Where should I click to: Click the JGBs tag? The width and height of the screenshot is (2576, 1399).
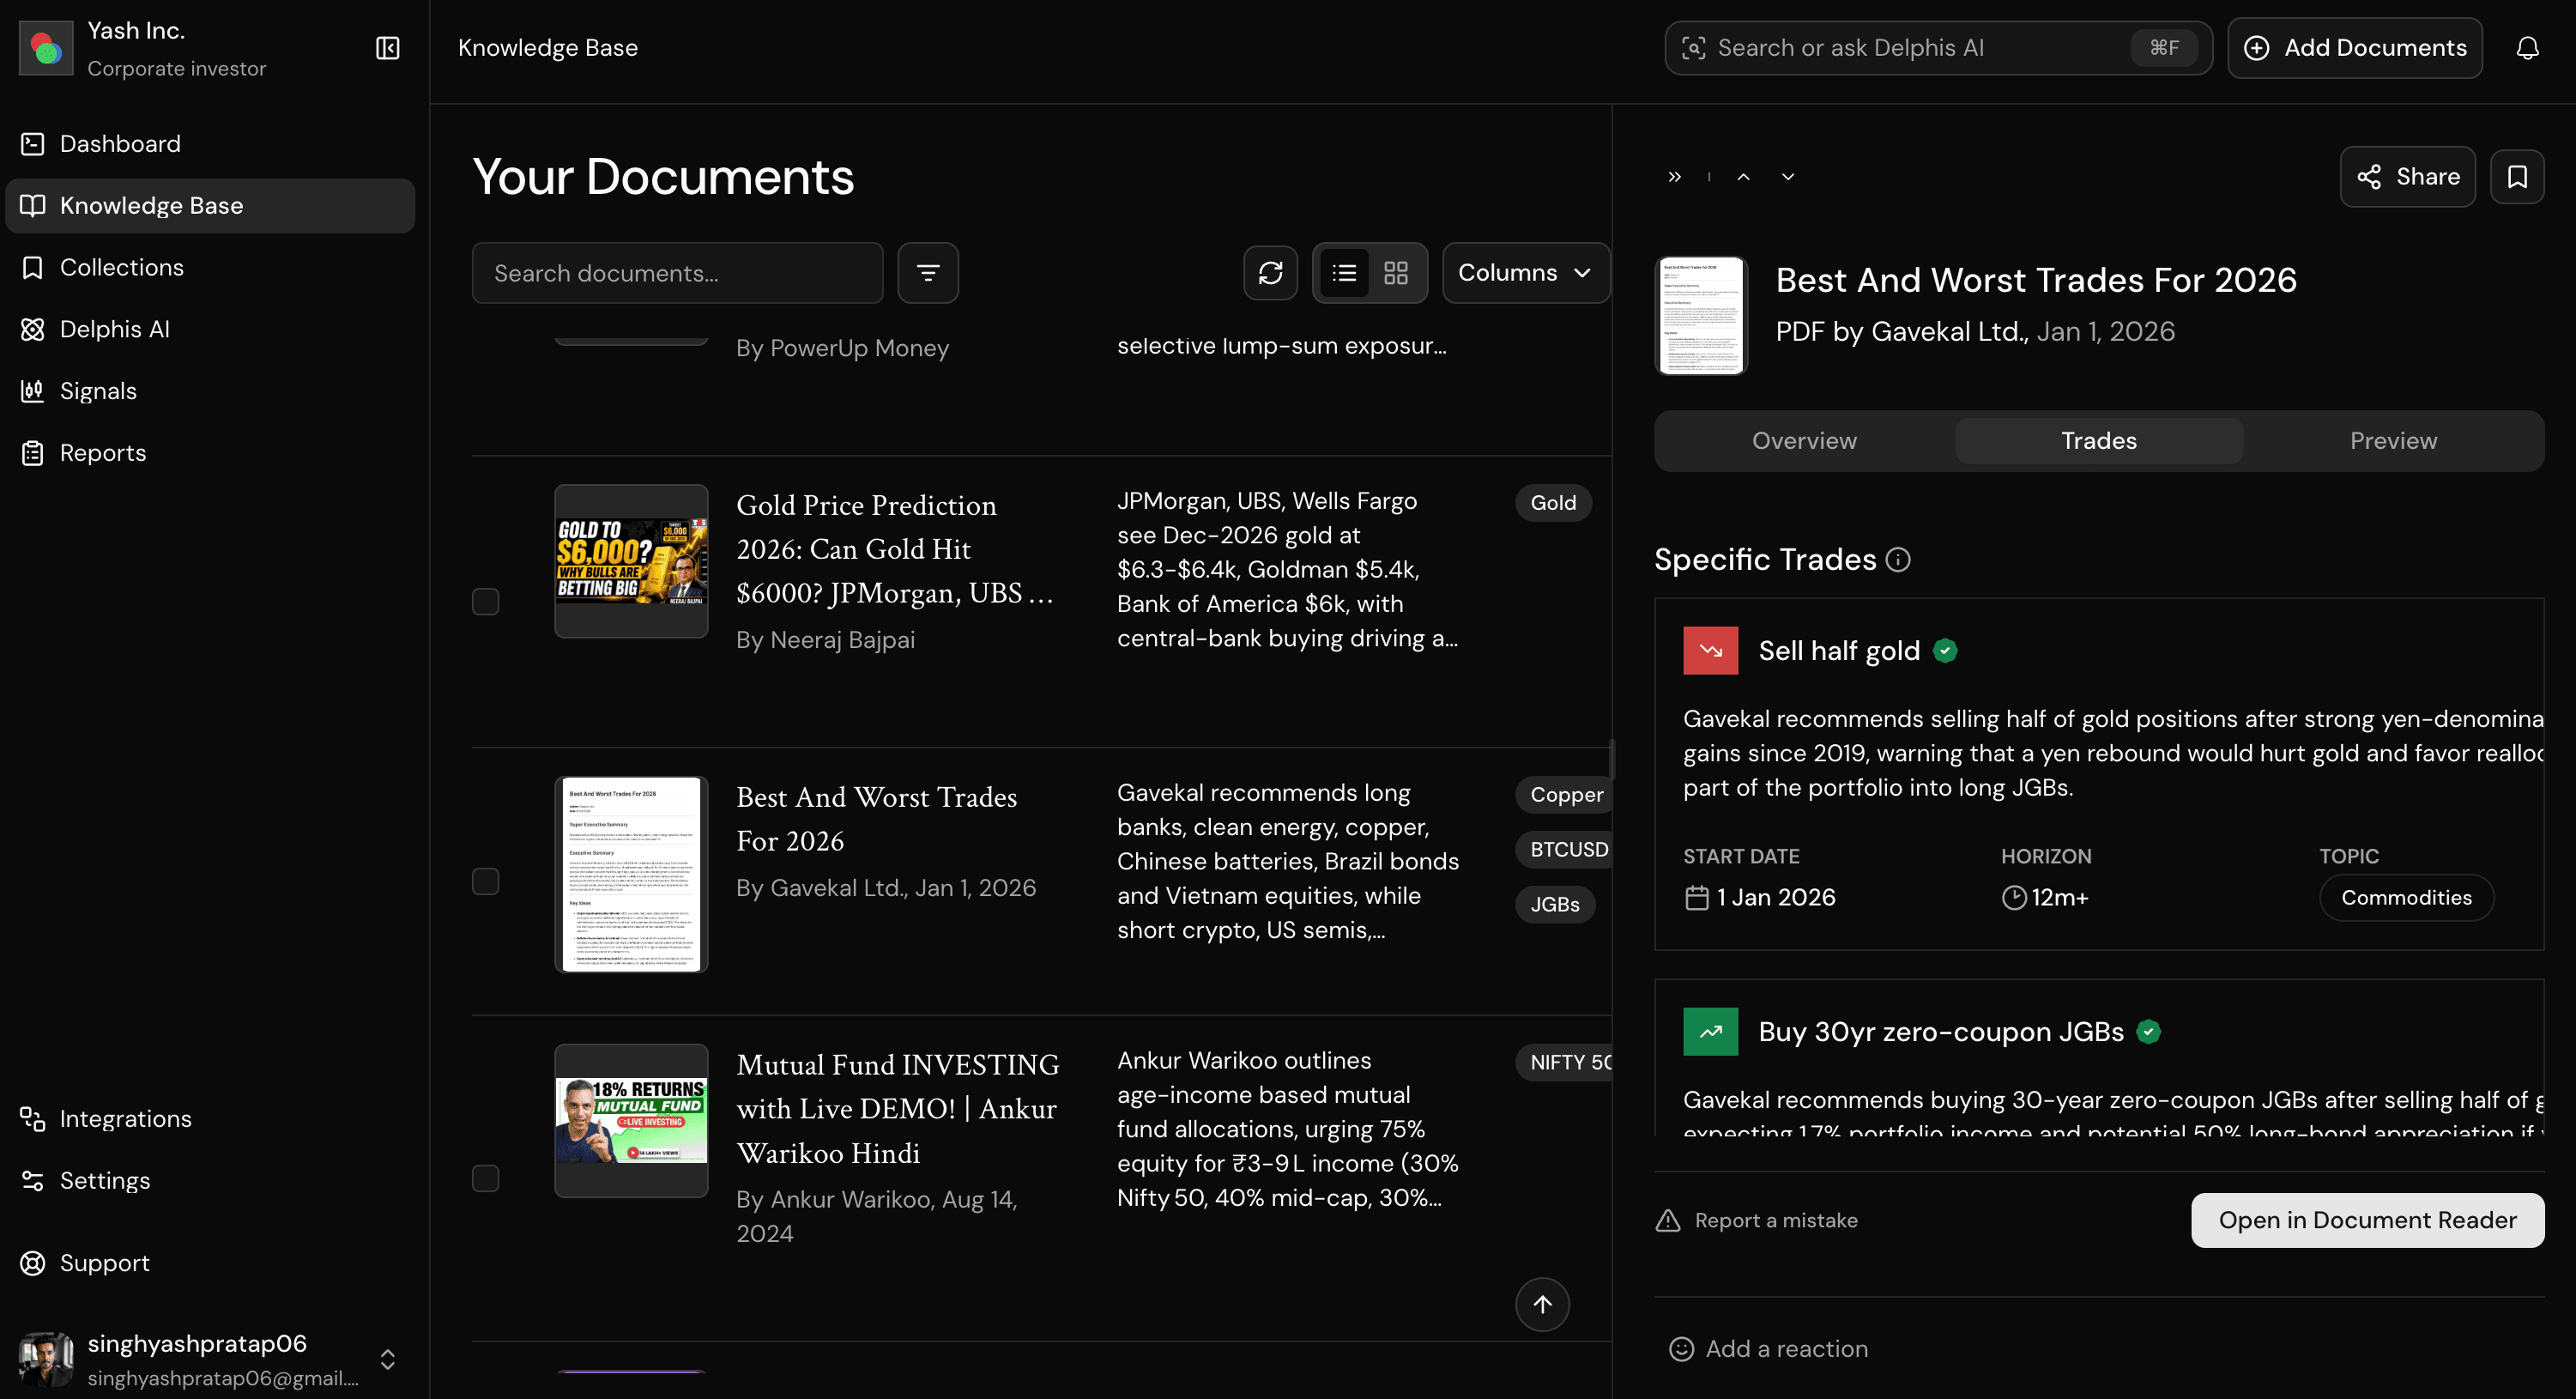coord(1555,905)
